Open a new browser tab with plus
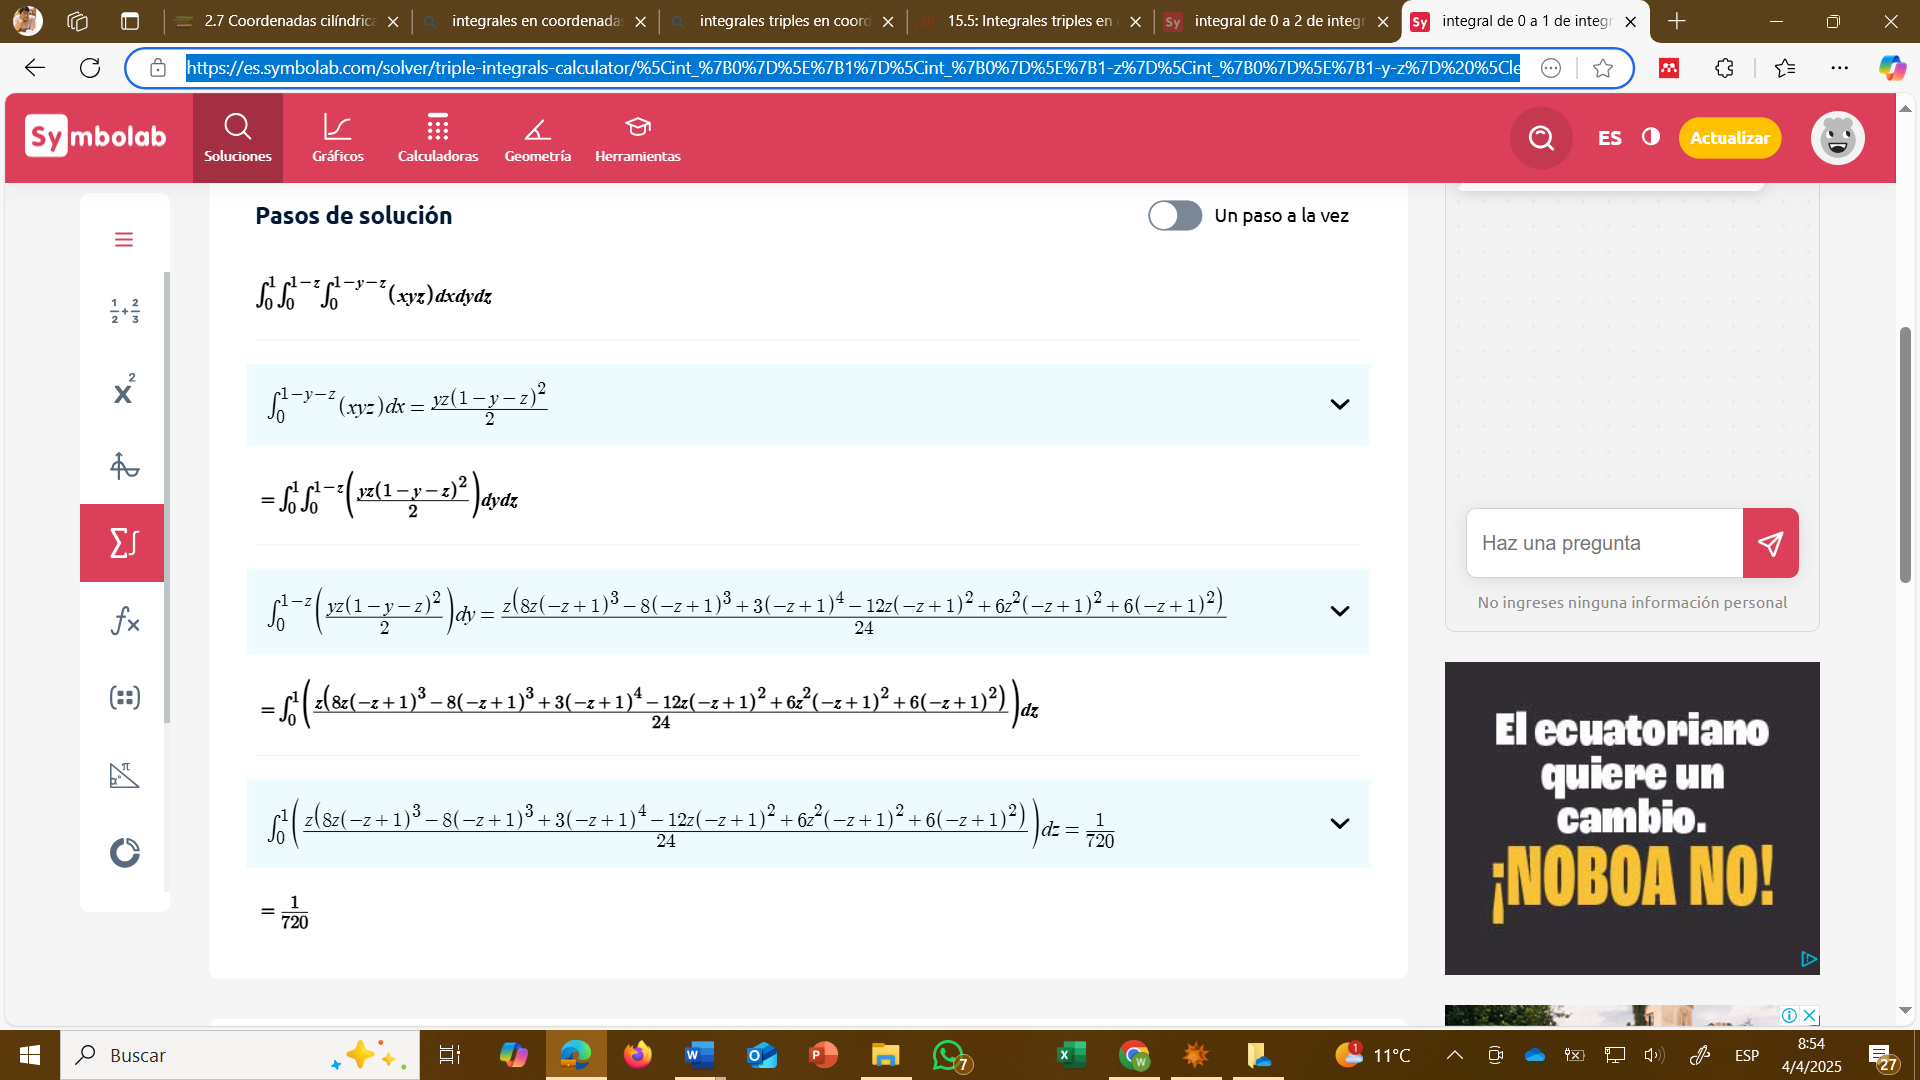This screenshot has width=1920, height=1080. click(1677, 21)
